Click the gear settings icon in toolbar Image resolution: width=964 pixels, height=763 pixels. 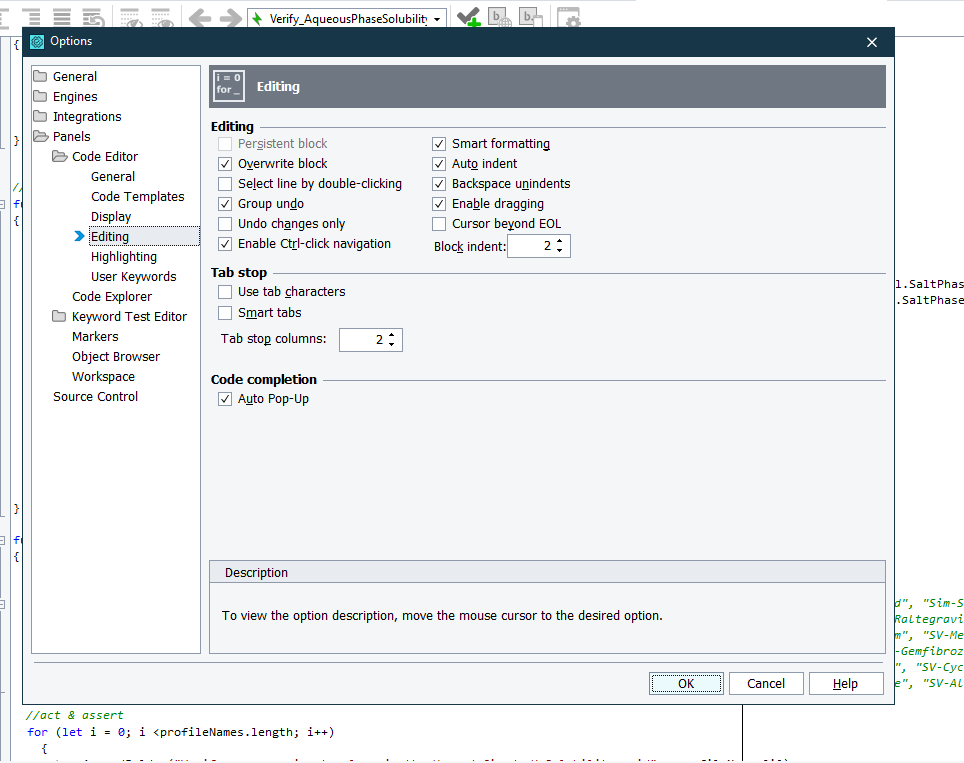[x=568, y=18]
